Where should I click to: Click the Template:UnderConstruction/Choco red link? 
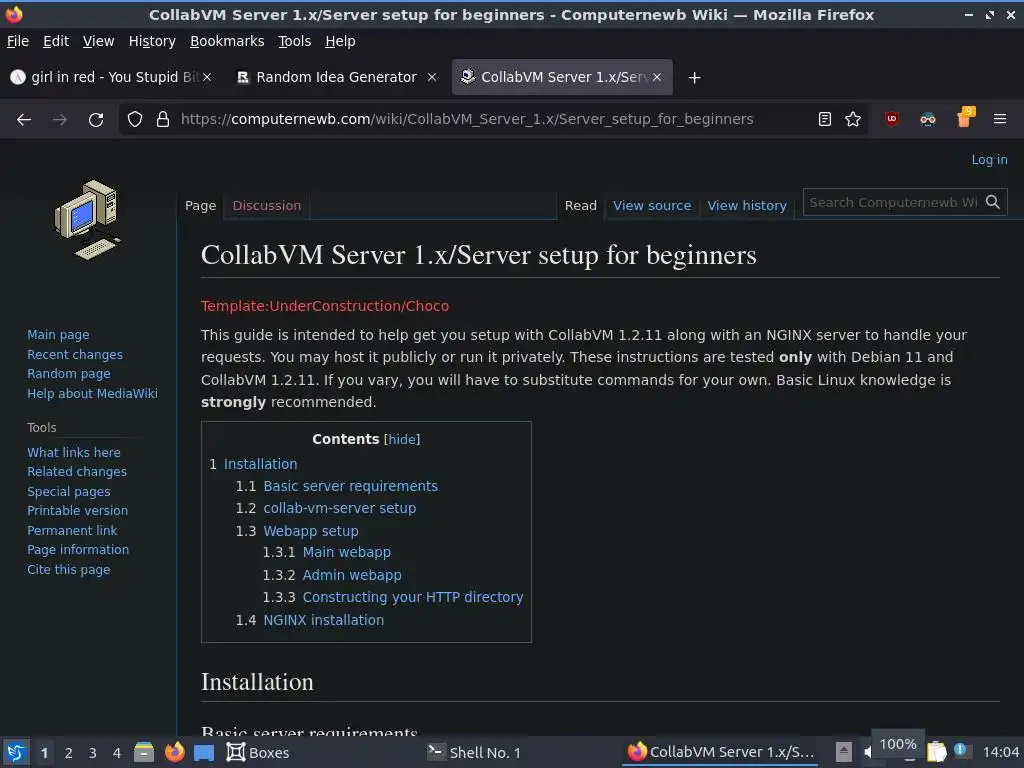(325, 306)
